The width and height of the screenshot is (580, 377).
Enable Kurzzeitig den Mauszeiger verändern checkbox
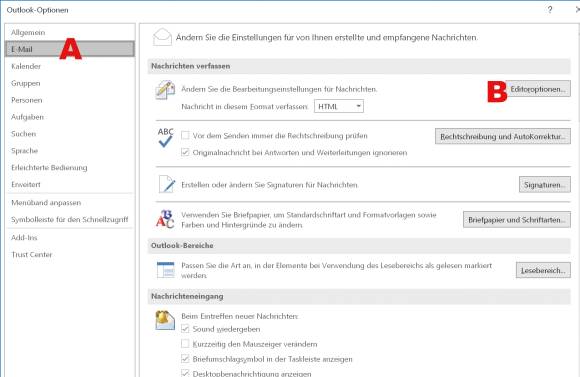tap(185, 344)
